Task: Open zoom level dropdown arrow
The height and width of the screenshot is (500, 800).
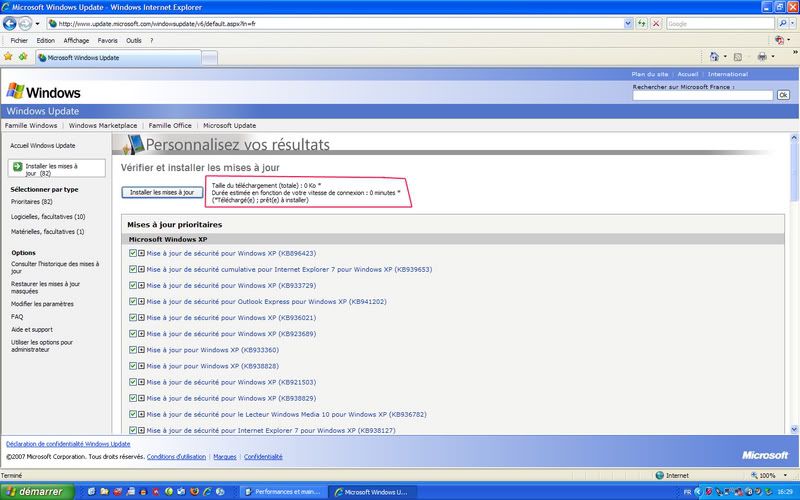Action: pos(785,475)
